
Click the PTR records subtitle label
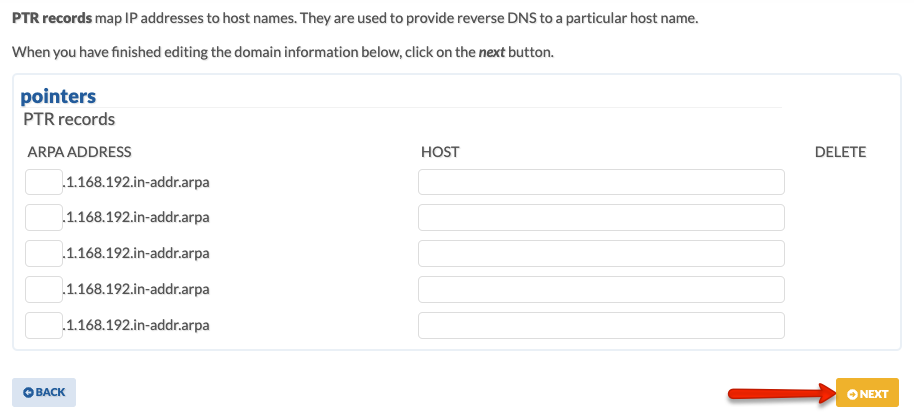point(69,120)
